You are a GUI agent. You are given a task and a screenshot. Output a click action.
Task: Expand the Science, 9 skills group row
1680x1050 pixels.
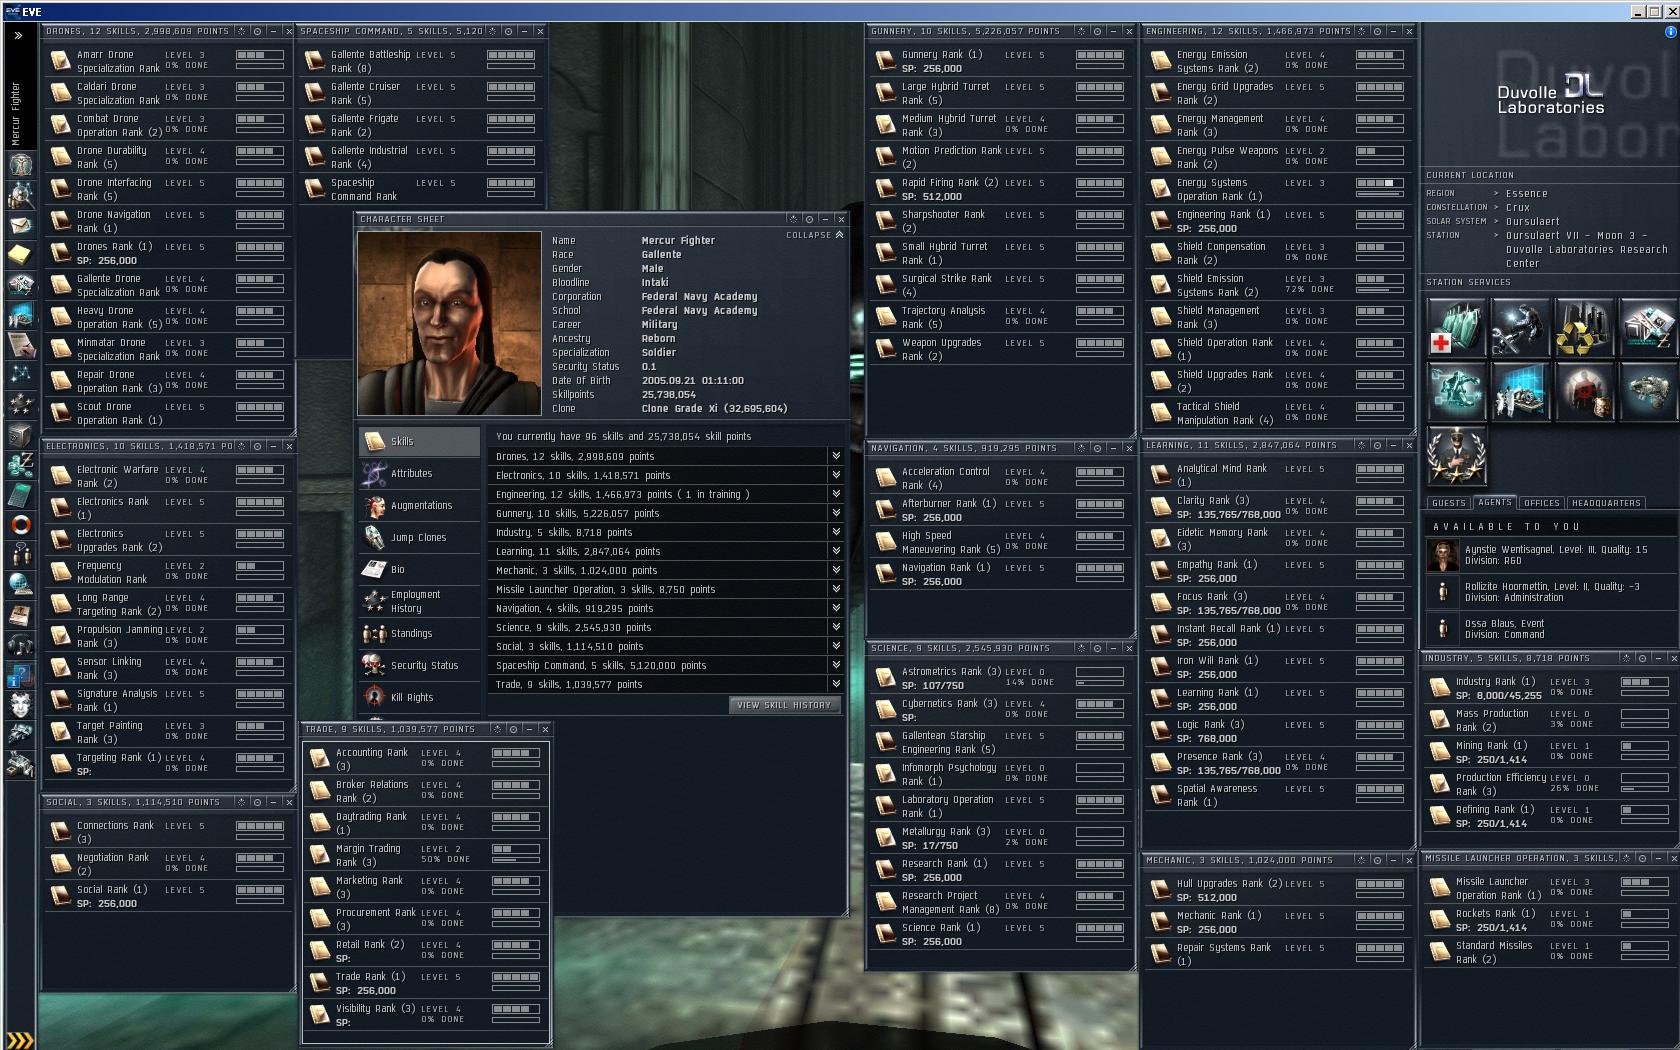(x=836, y=627)
